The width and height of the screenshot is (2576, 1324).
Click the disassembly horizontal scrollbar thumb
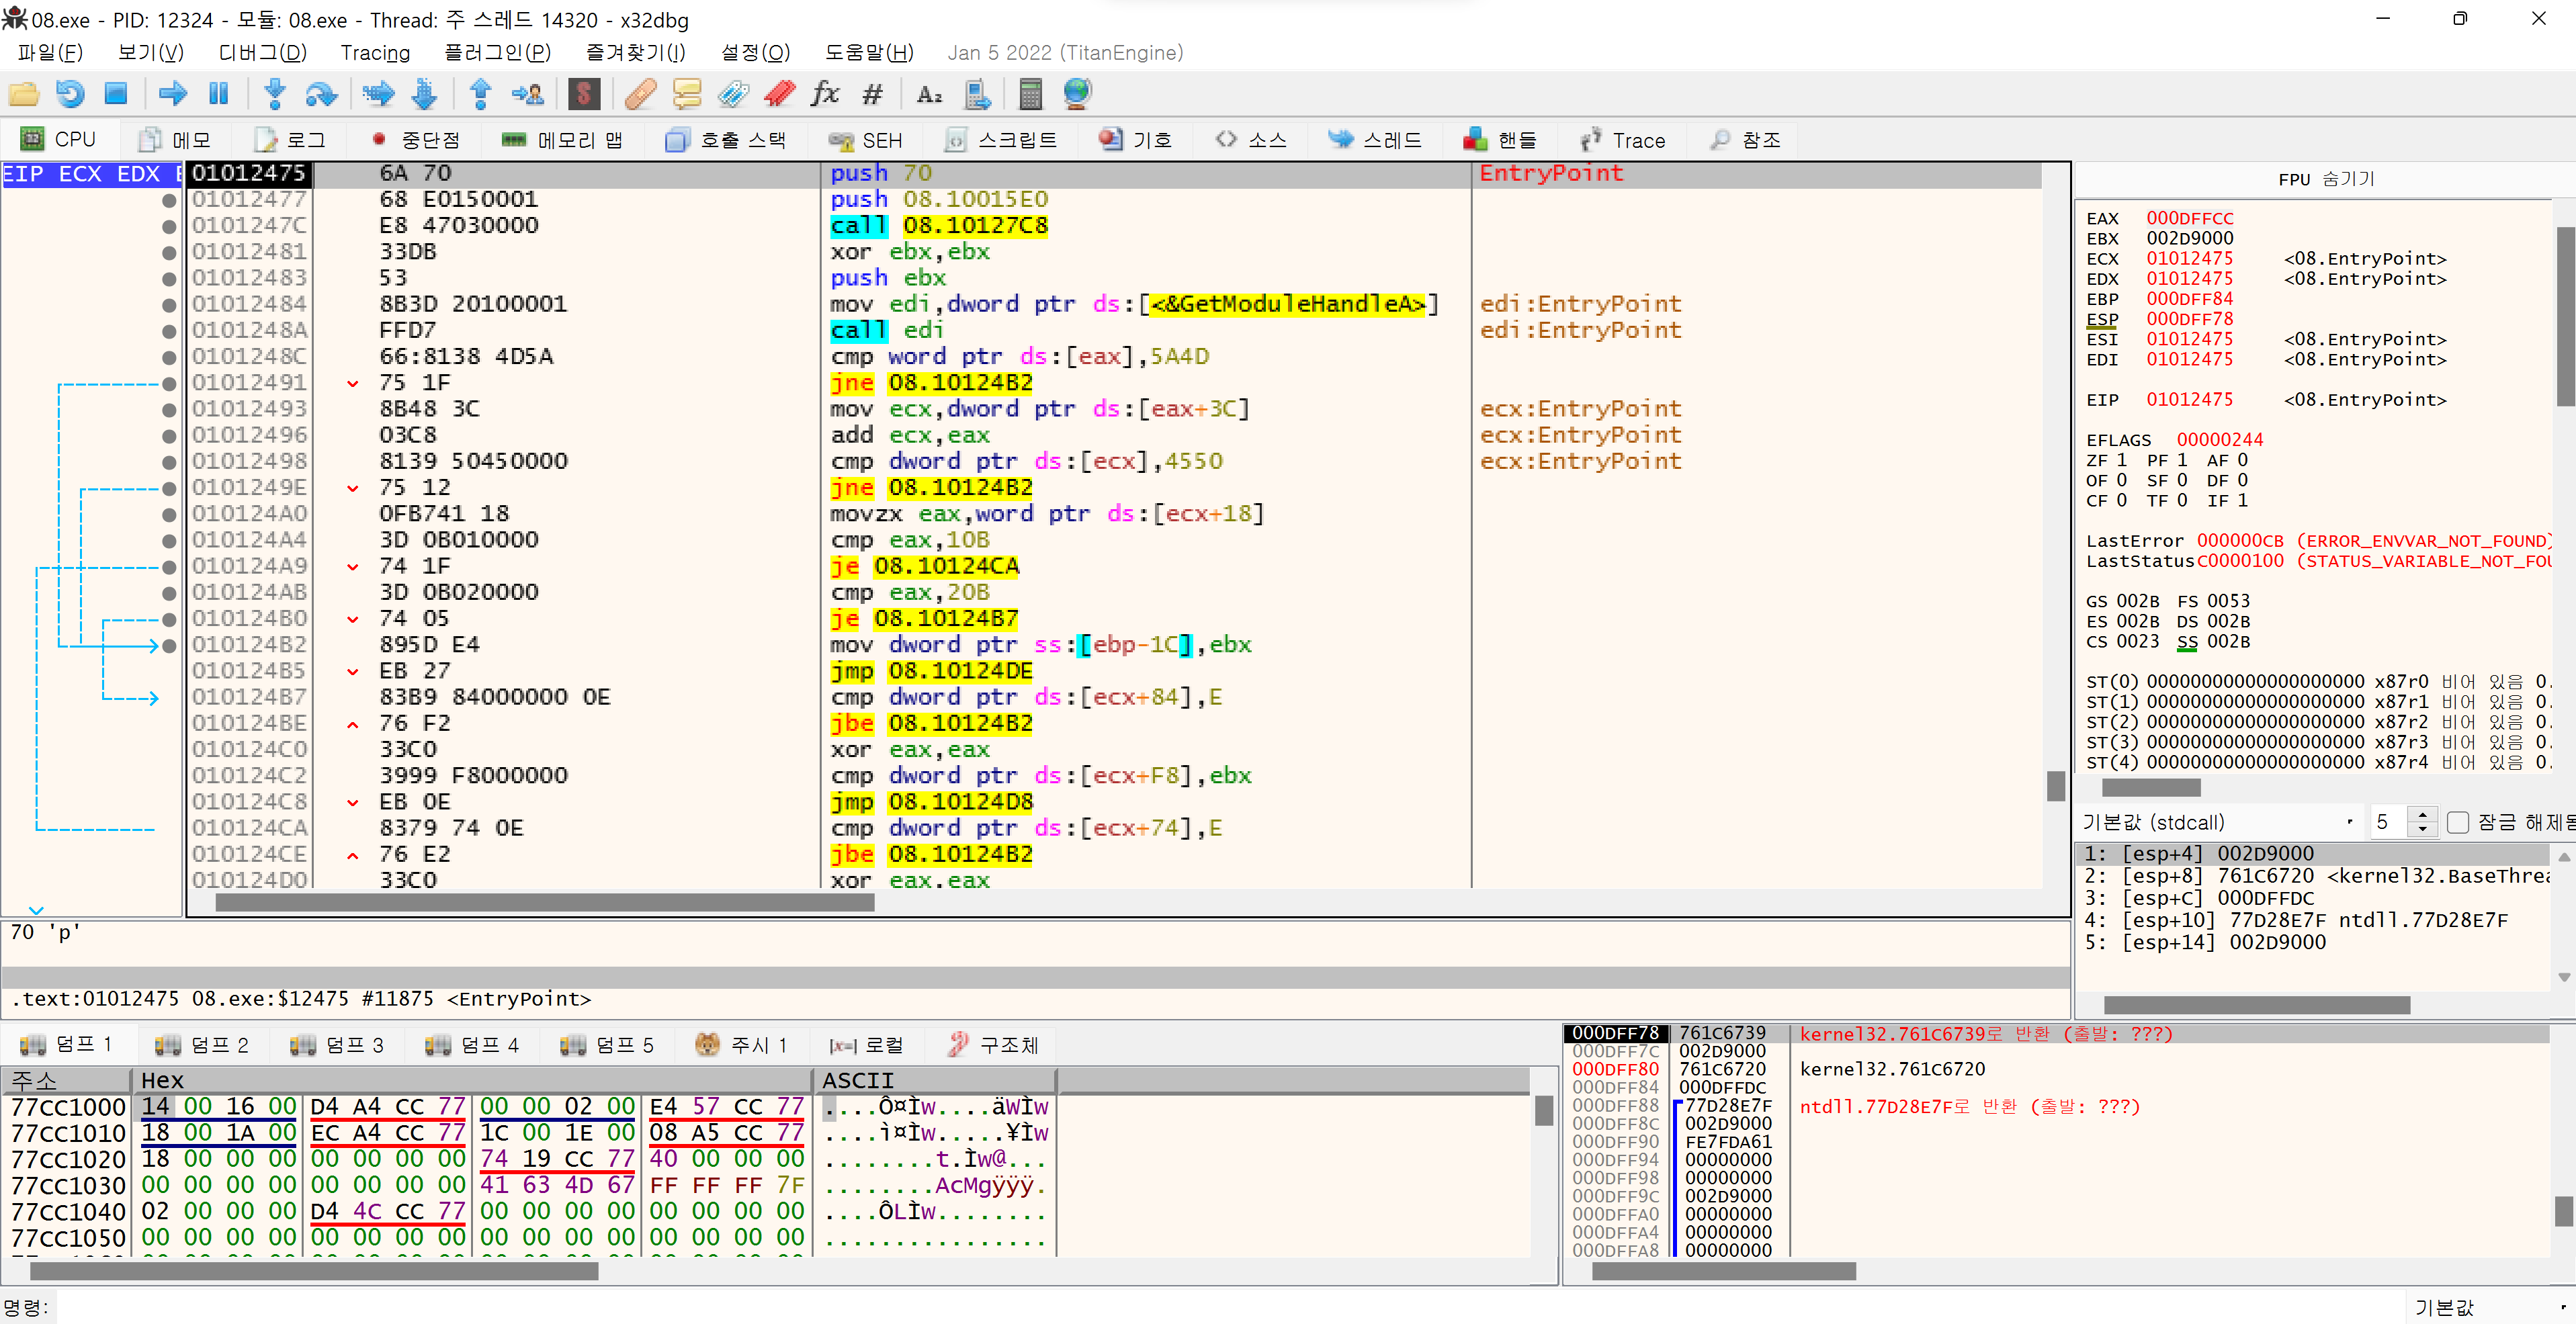[x=545, y=902]
